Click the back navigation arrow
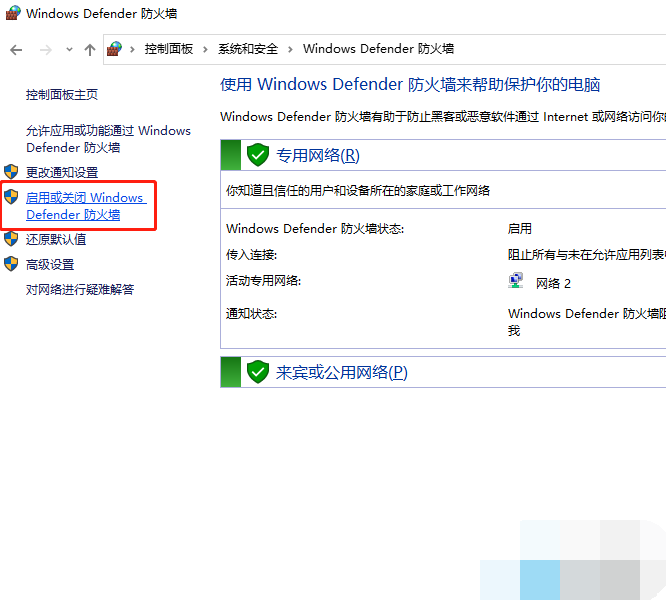The width and height of the screenshot is (666, 601). [x=16, y=49]
